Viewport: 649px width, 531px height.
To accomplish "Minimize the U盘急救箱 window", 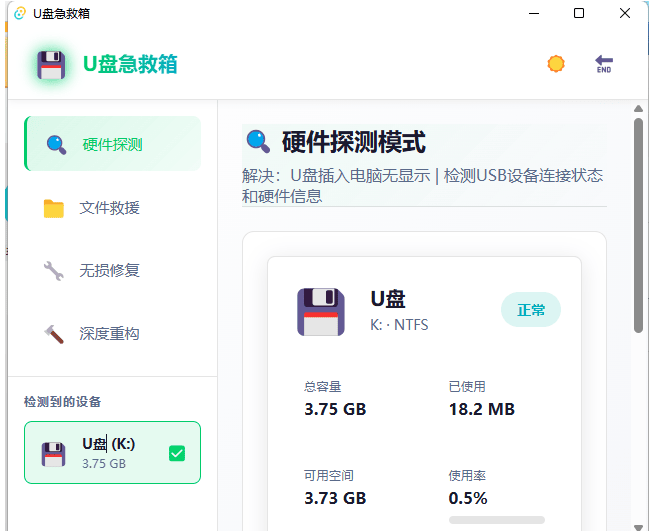I will 534,13.
